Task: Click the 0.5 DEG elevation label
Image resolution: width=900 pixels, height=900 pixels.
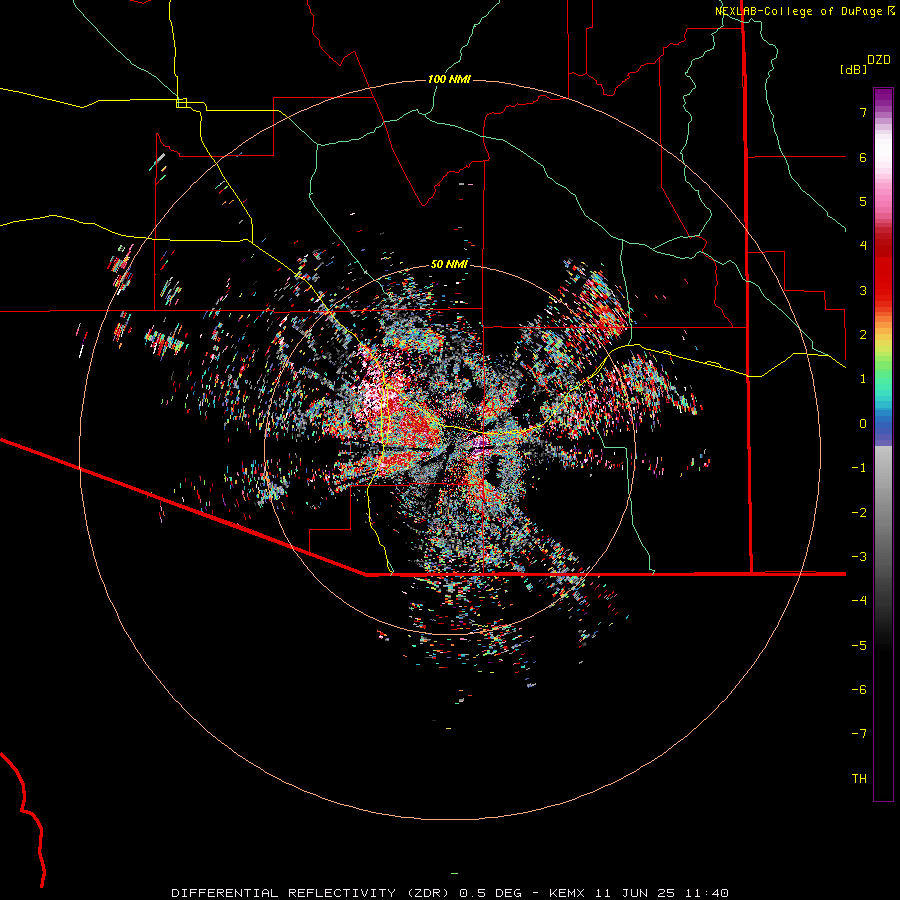Action: [x=490, y=893]
